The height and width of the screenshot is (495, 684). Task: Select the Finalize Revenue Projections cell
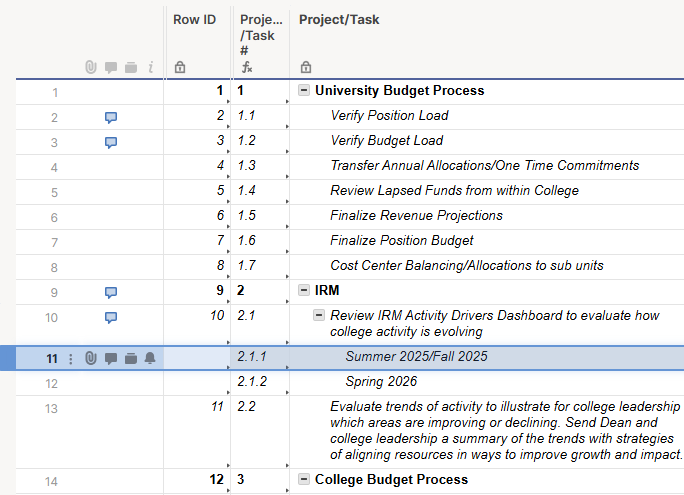[416, 216]
